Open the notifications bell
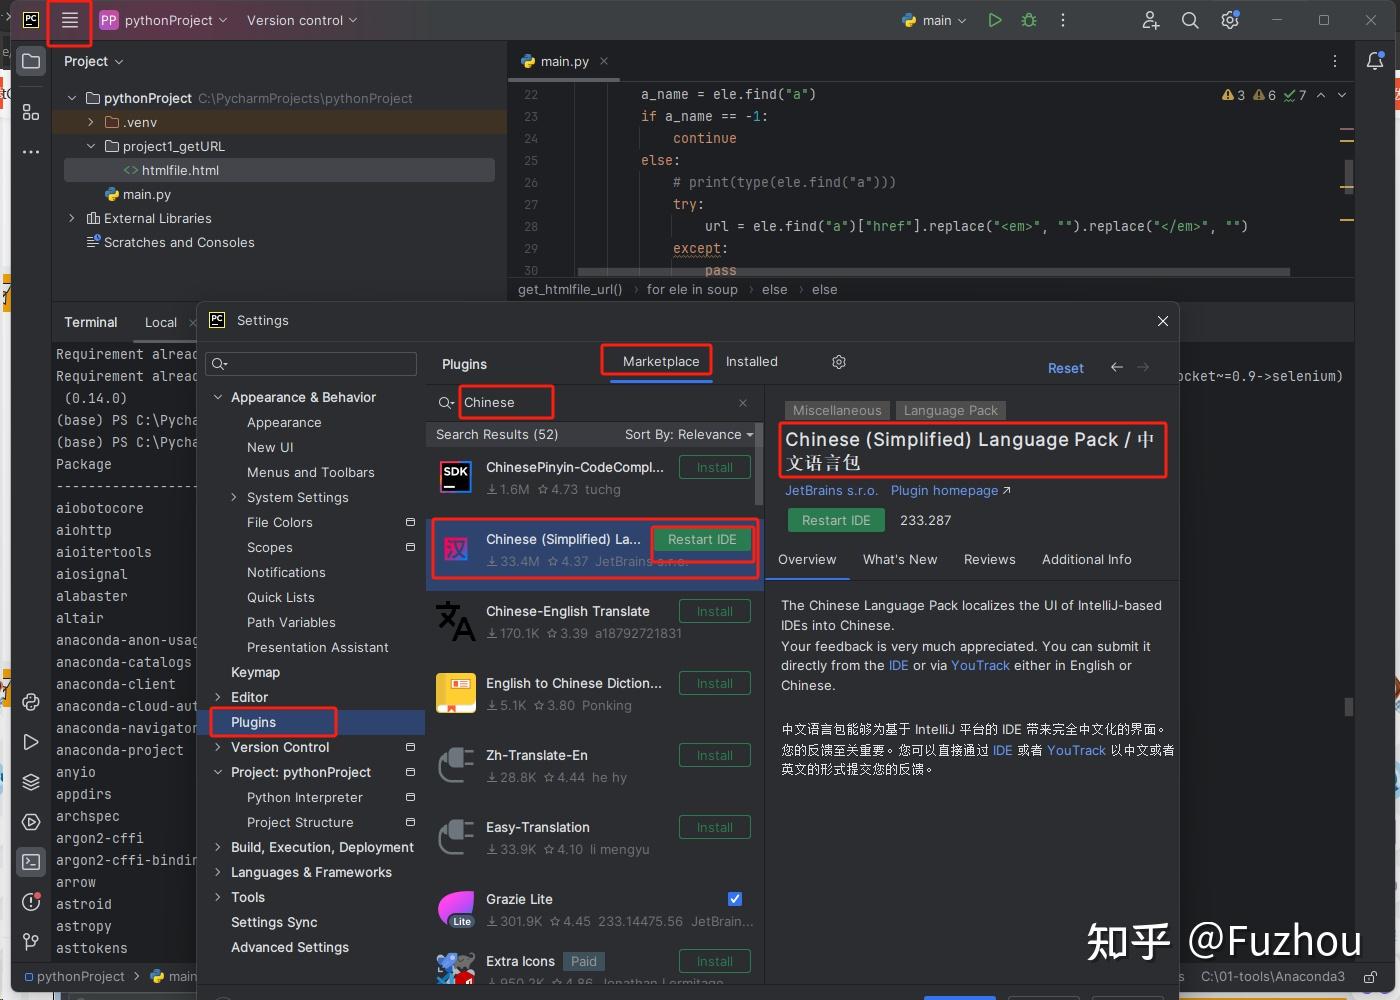Image resolution: width=1400 pixels, height=1000 pixels. (x=1376, y=60)
